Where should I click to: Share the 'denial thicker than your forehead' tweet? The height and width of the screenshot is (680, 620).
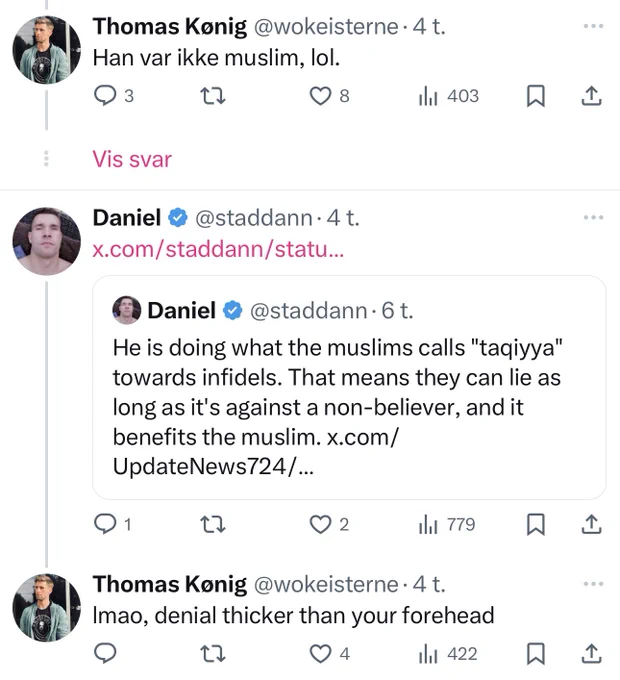(x=591, y=654)
